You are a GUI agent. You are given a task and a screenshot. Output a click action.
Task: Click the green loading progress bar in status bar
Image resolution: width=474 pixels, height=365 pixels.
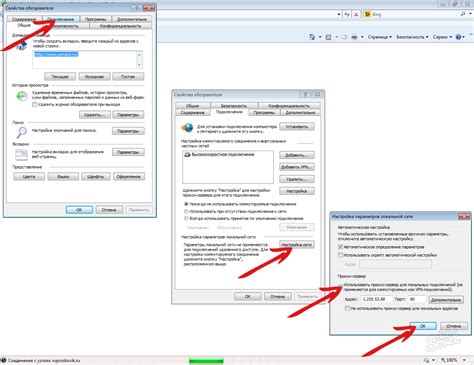click(x=206, y=360)
